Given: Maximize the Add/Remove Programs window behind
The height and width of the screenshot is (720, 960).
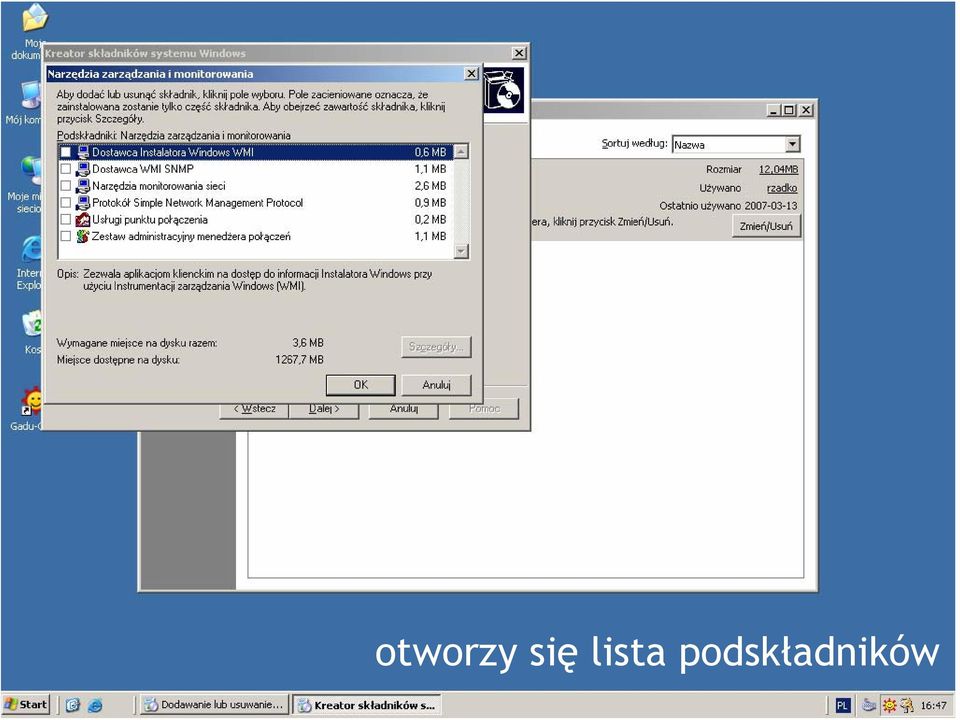Looking at the screenshot, I should coord(789,110).
